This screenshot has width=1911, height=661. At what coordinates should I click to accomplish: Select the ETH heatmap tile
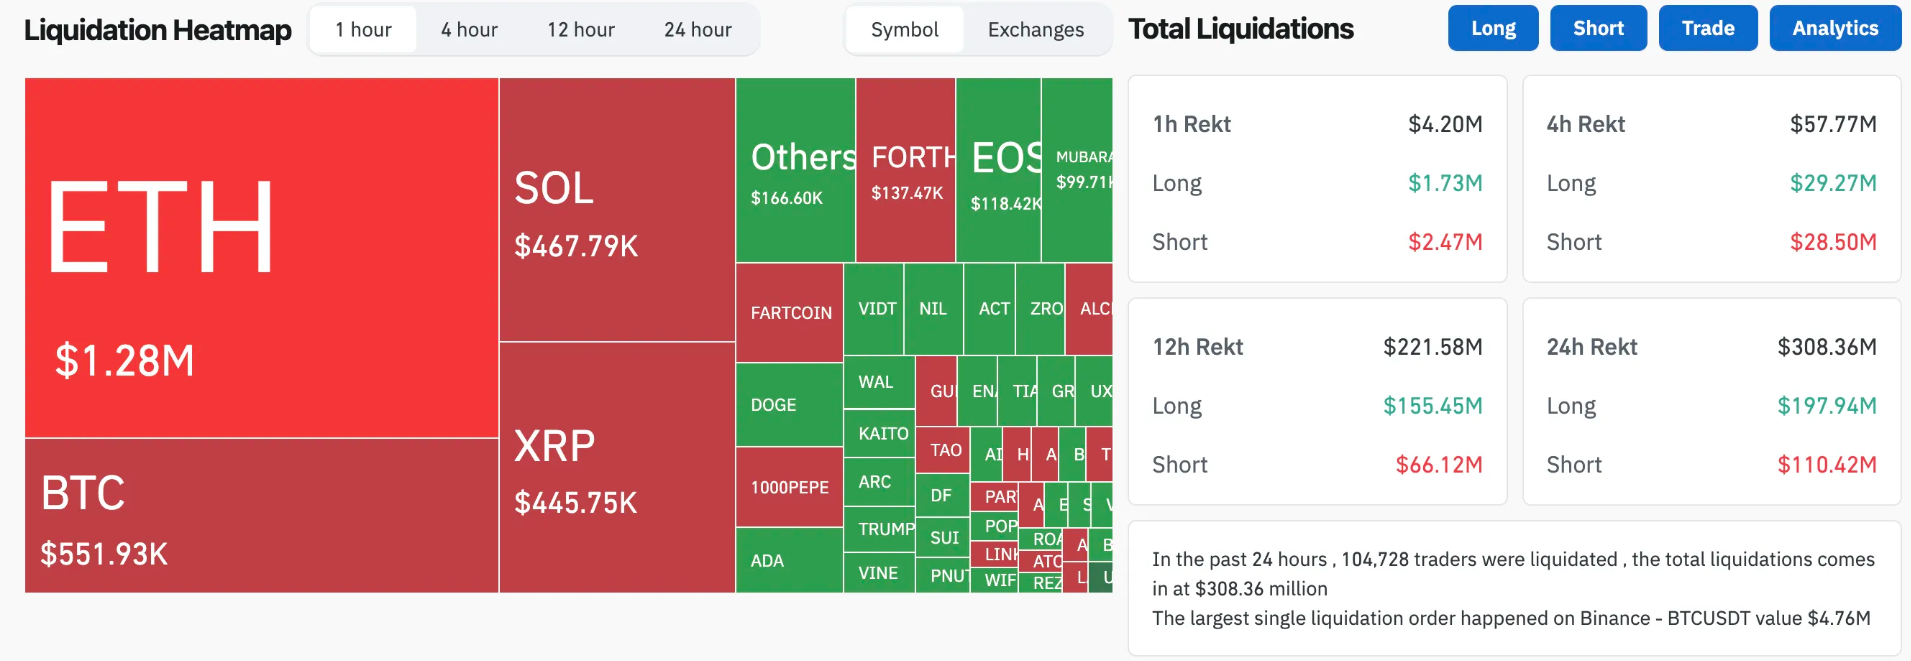(261, 257)
